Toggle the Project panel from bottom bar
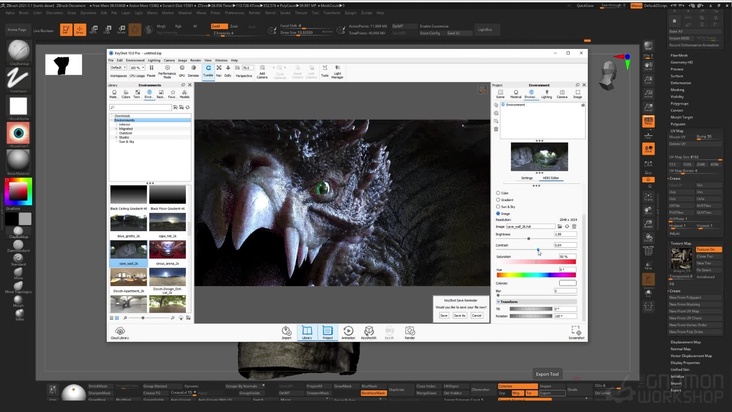This screenshot has width=732, height=412. (x=328, y=332)
